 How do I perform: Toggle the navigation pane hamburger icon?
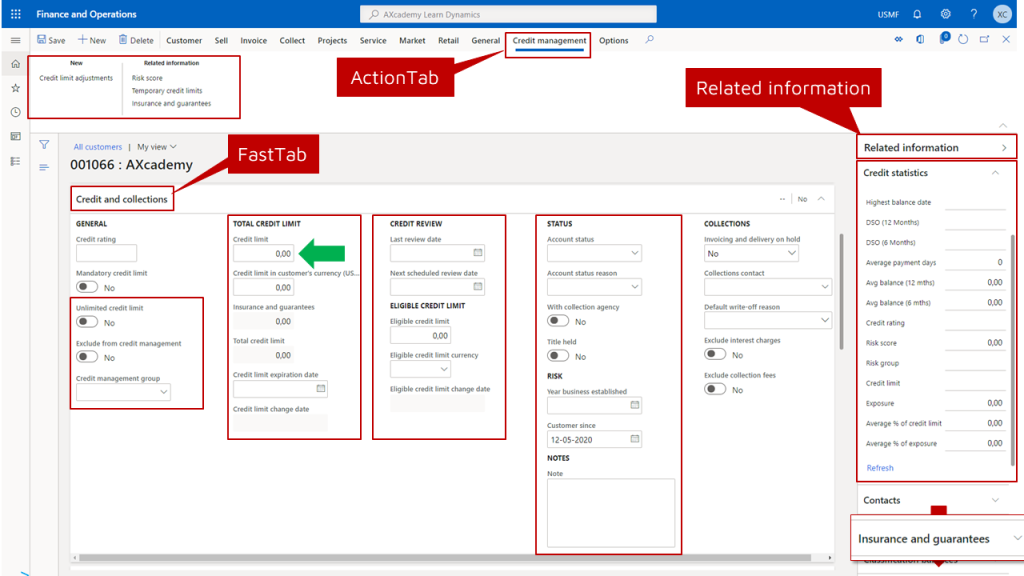16,40
